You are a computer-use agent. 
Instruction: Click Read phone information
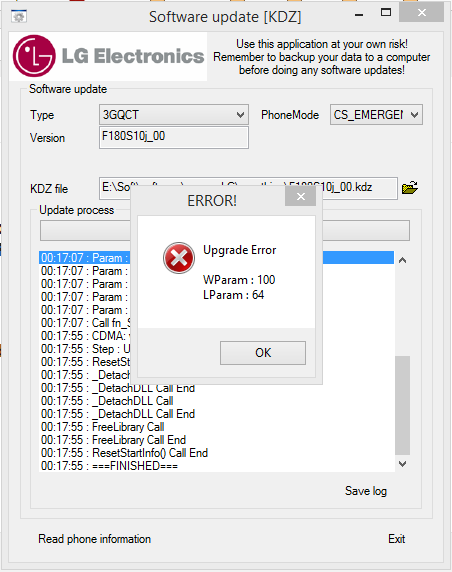pos(94,539)
